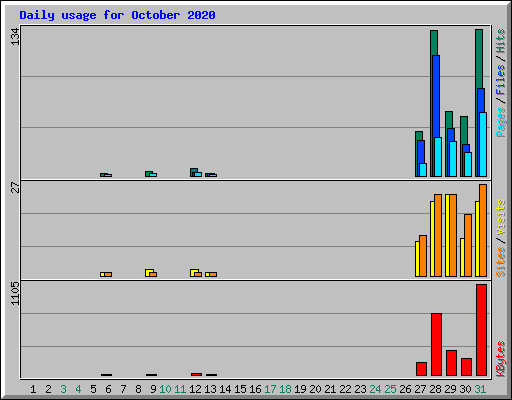Click the Visits legend label
Viewport: 512px width, 400px height.
[x=501, y=217]
